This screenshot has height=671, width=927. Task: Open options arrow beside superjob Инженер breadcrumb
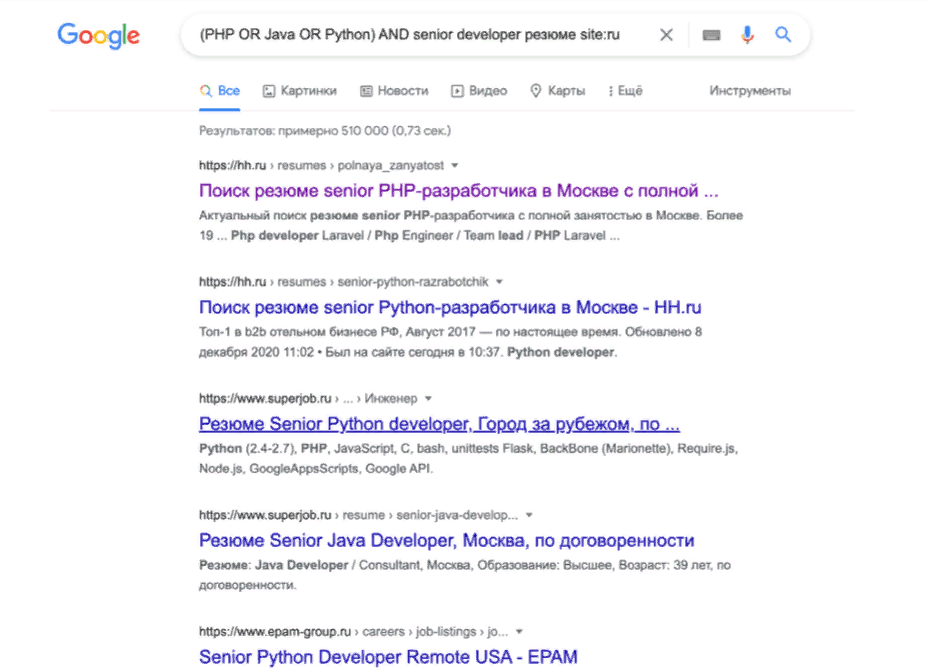(x=428, y=399)
